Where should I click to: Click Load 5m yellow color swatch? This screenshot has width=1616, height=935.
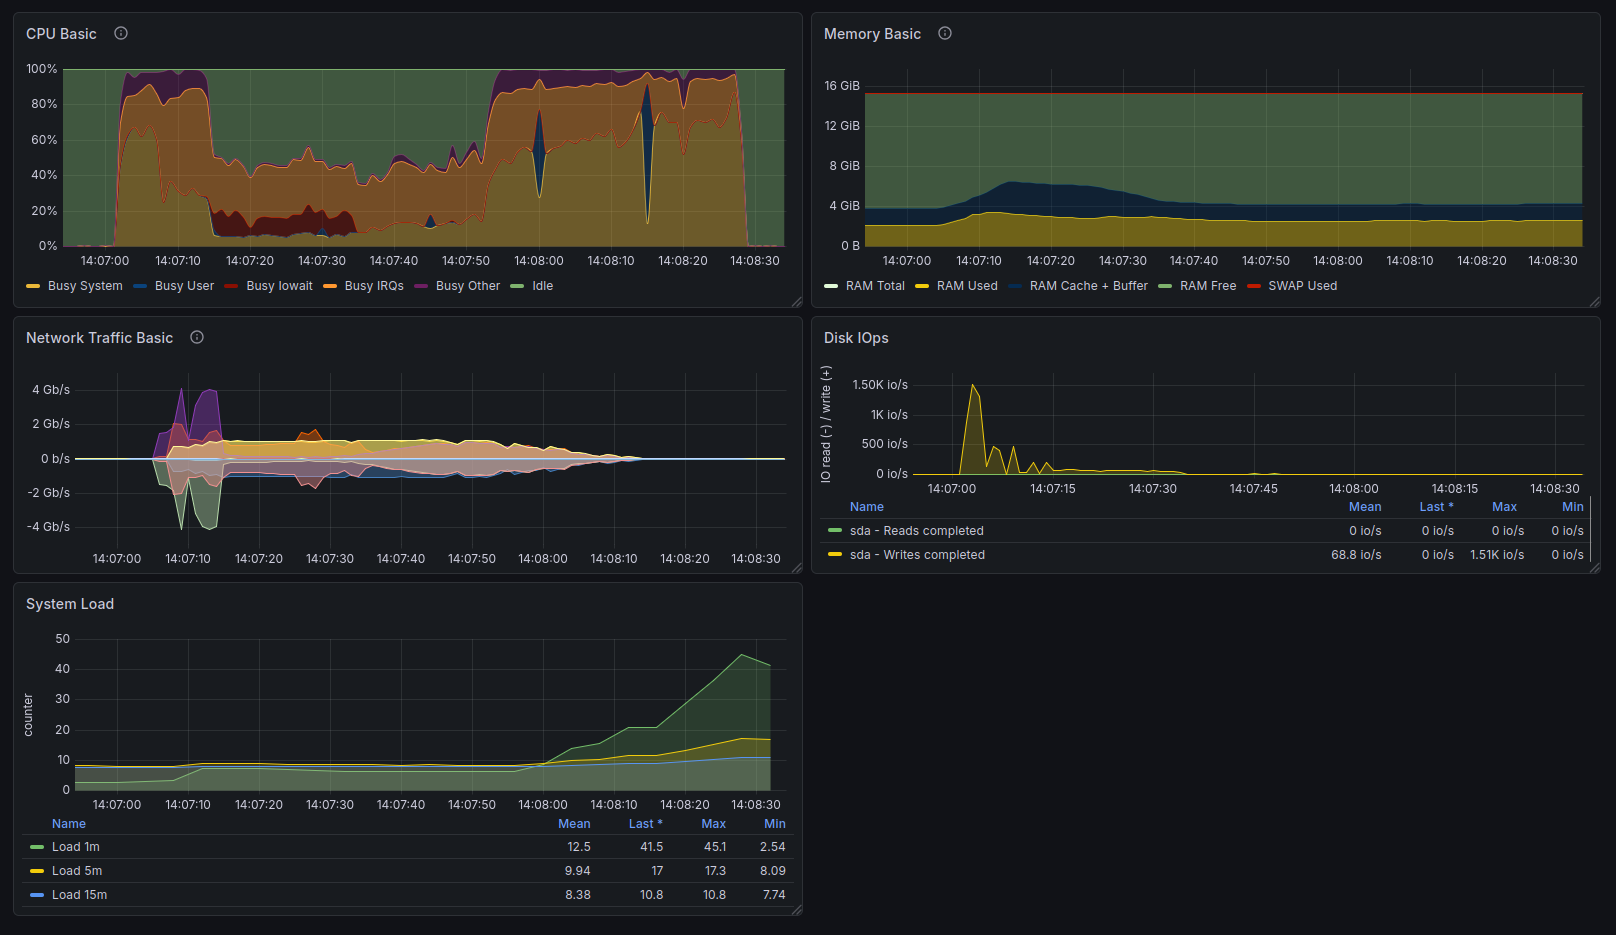click(x=37, y=871)
